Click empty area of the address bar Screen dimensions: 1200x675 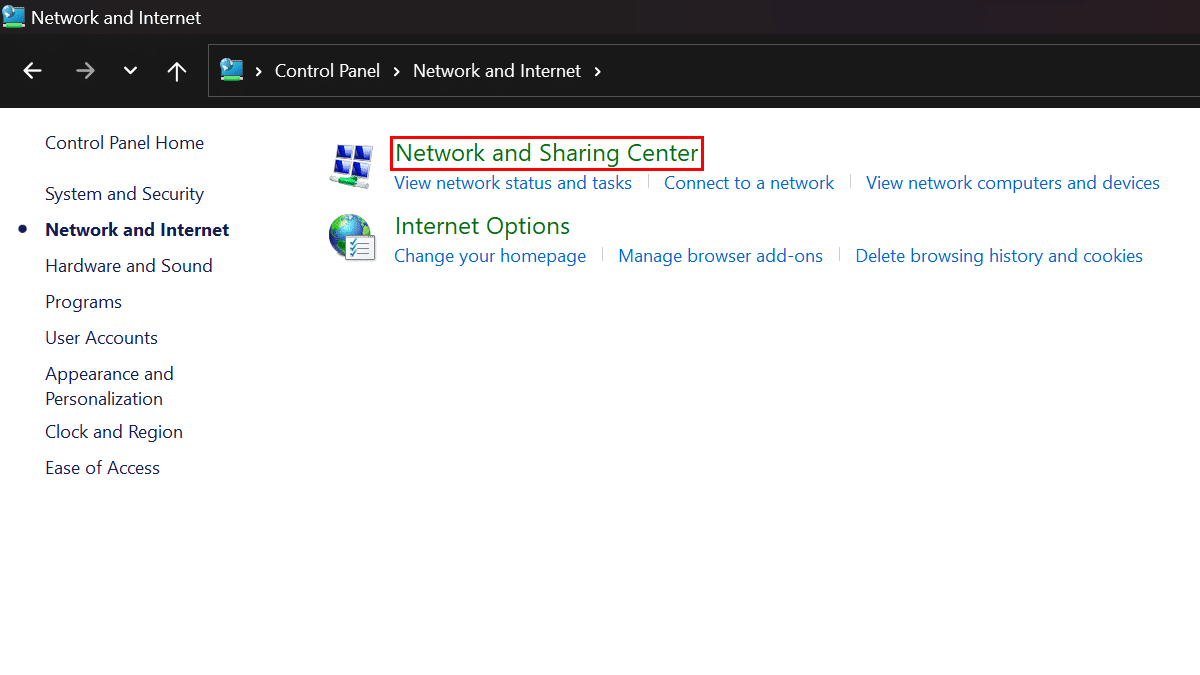coord(900,71)
